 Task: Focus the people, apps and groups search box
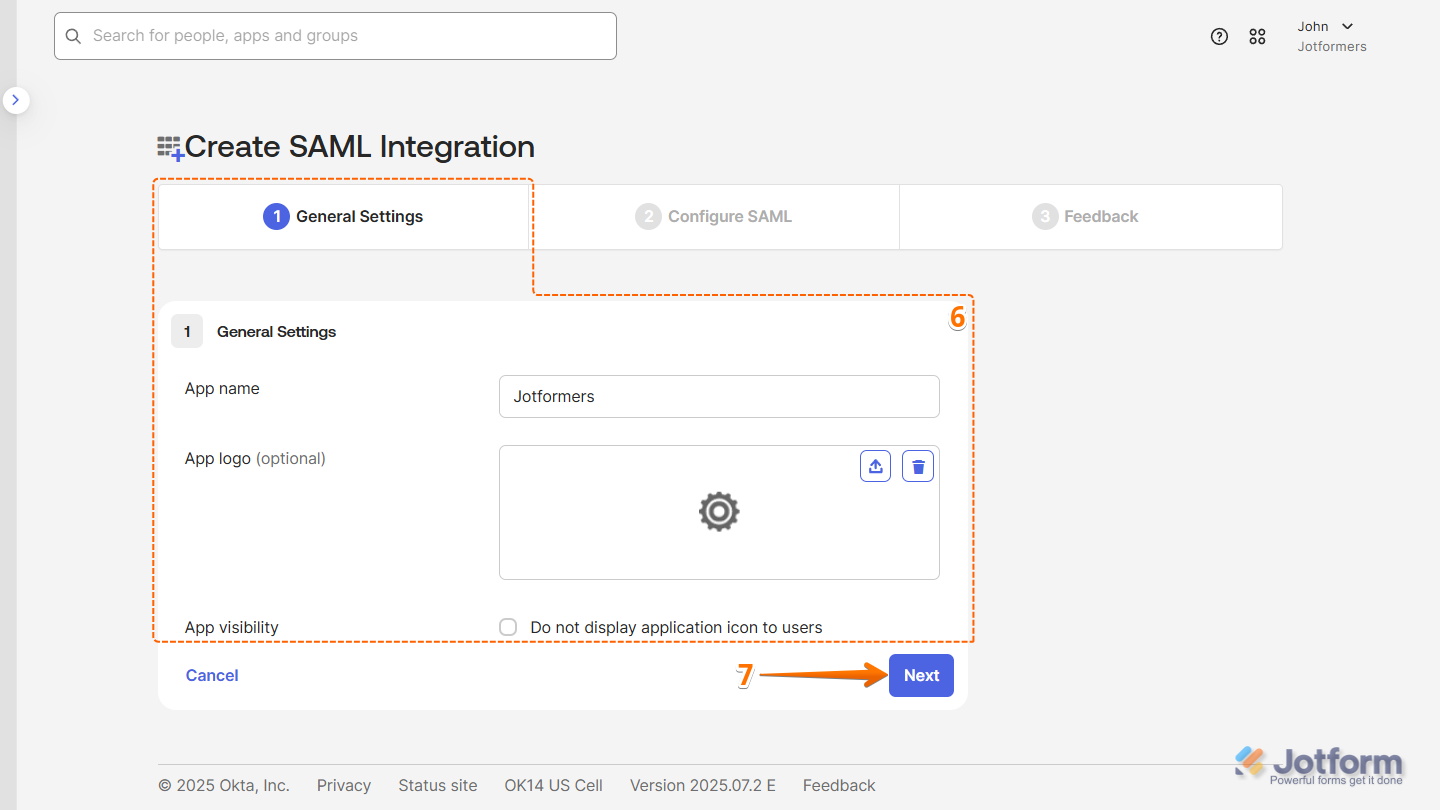(335, 36)
